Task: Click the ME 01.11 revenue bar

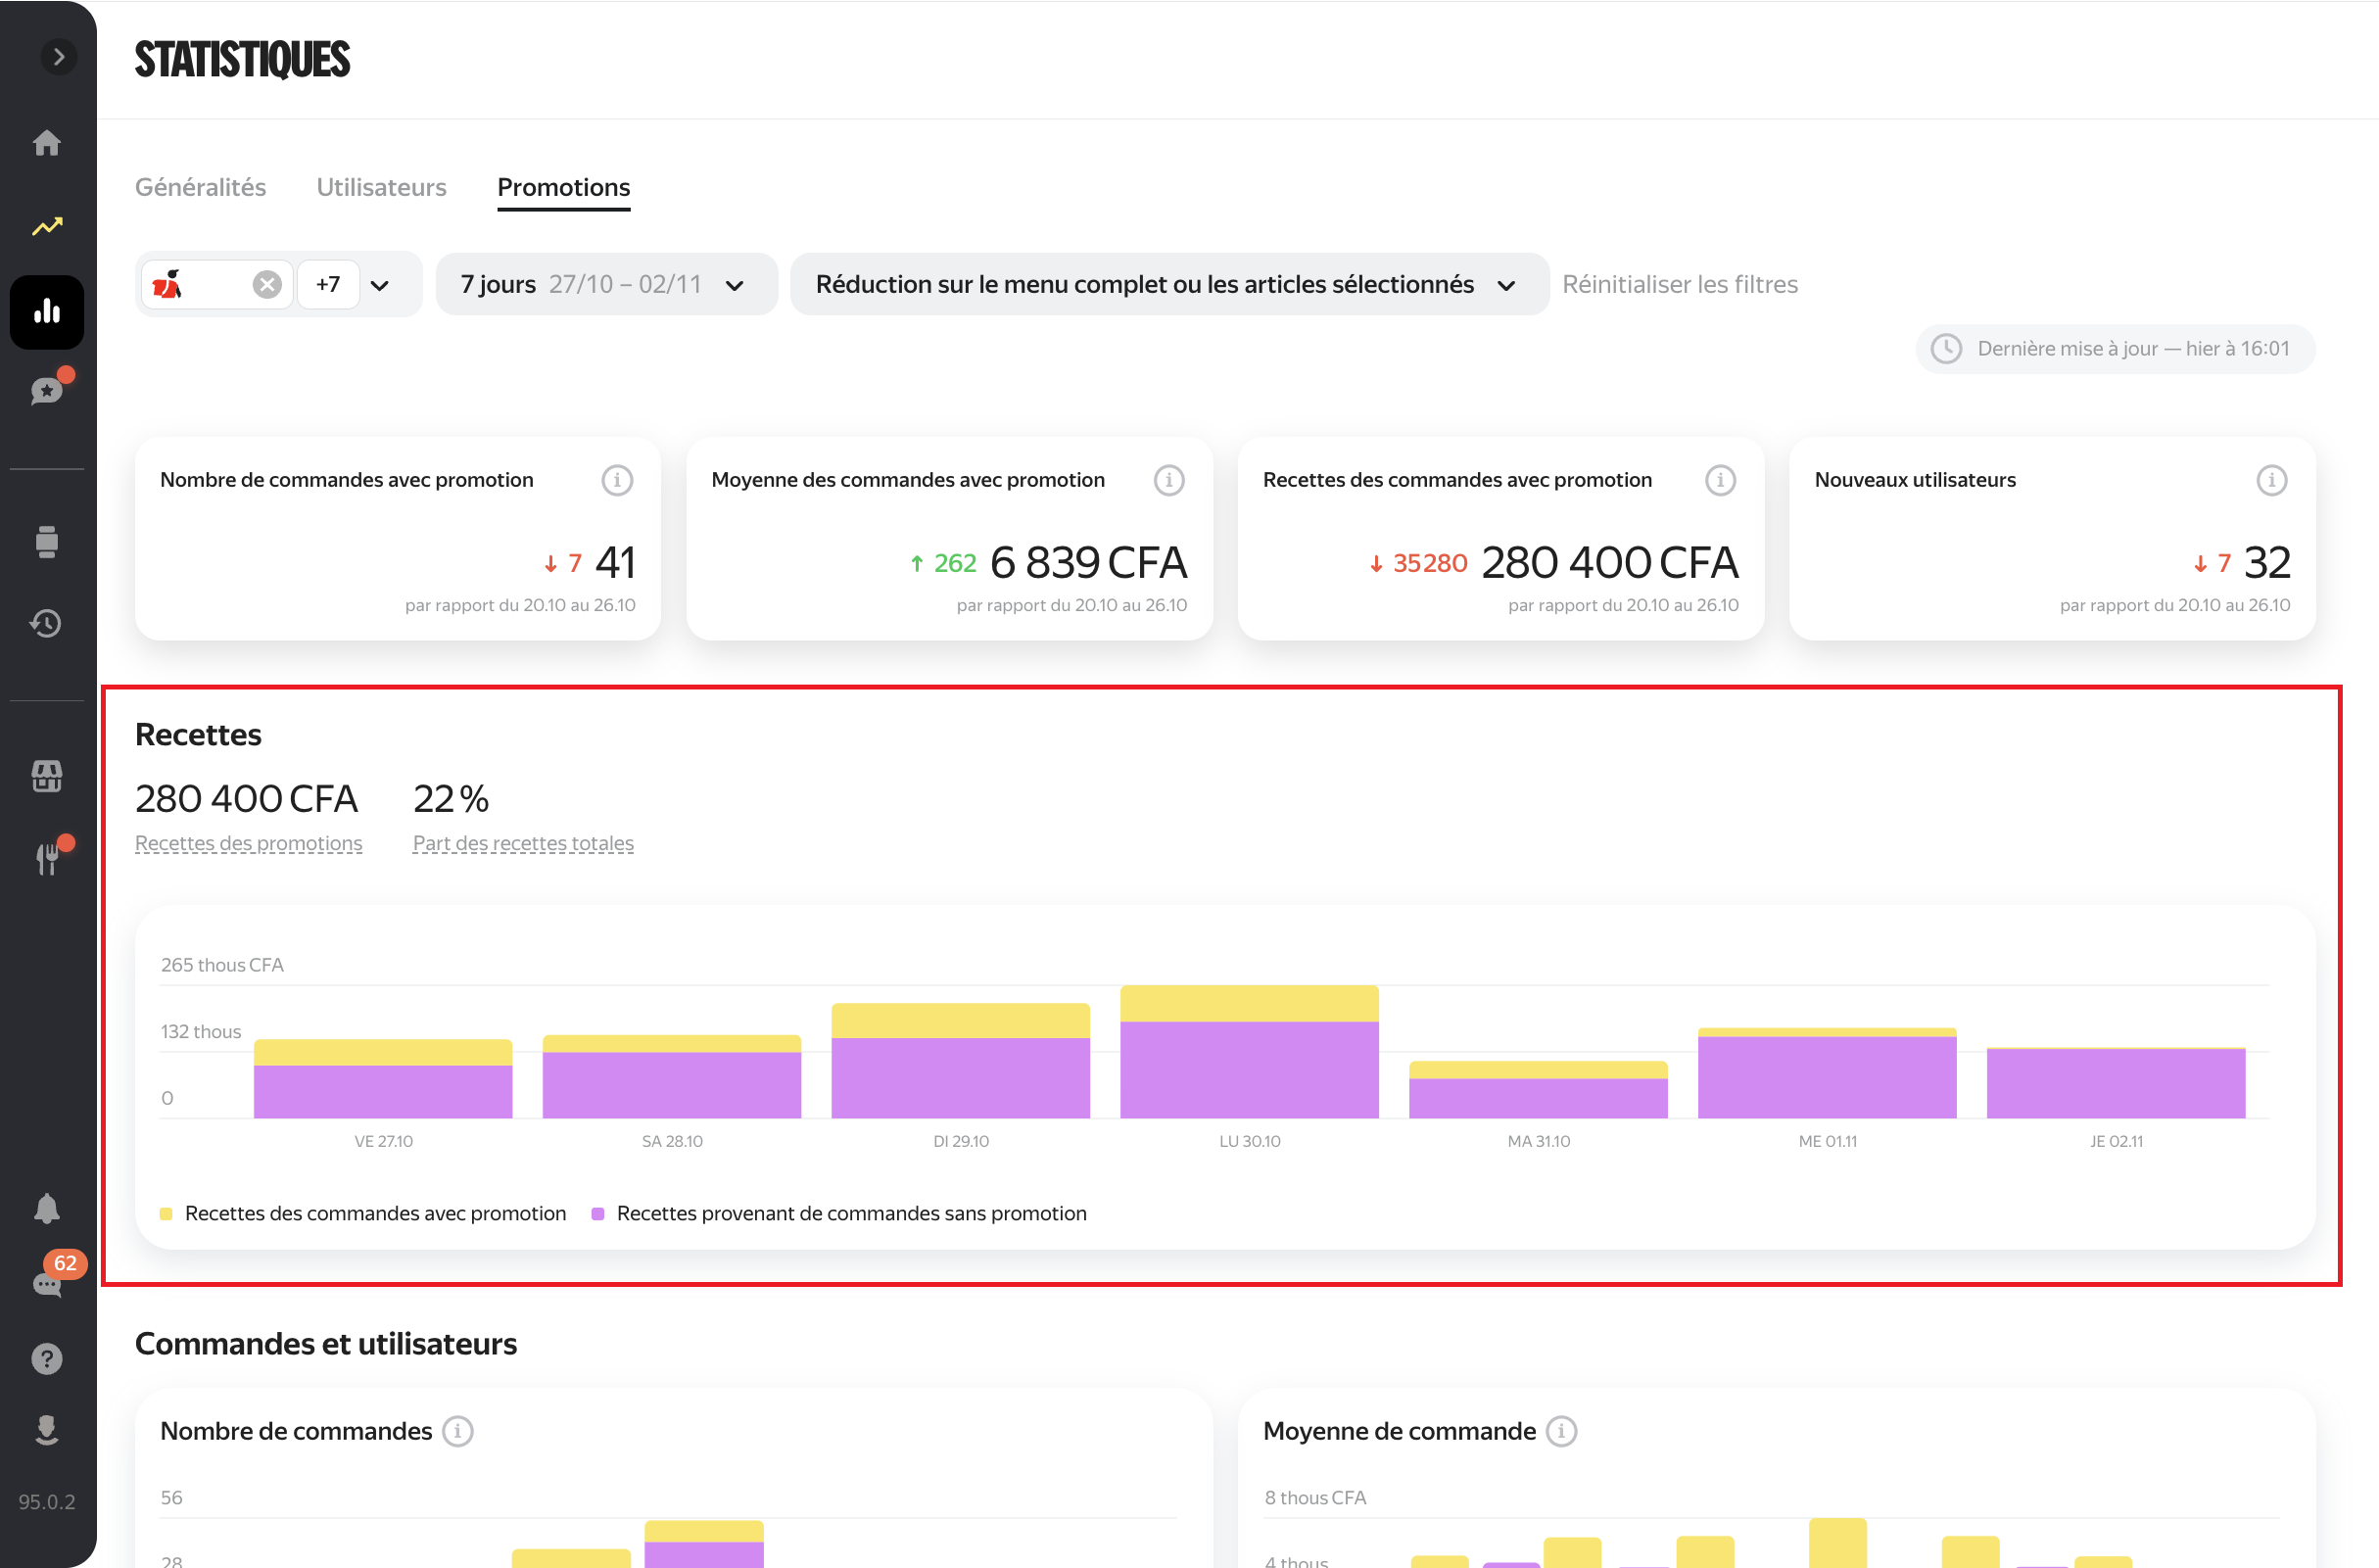Action: click(x=1828, y=1073)
